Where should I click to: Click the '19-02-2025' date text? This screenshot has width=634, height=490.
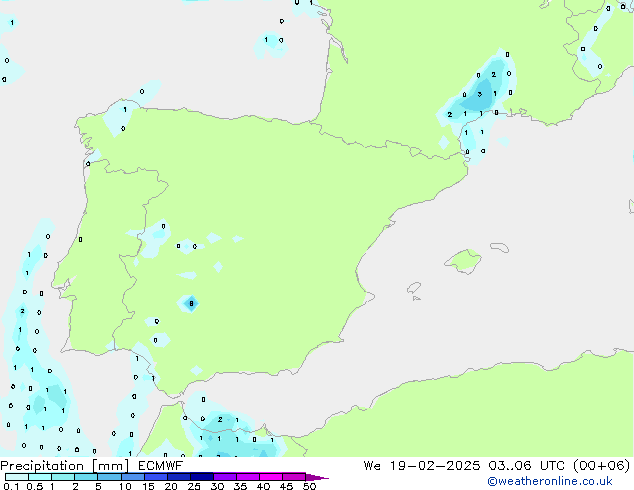tap(435, 466)
